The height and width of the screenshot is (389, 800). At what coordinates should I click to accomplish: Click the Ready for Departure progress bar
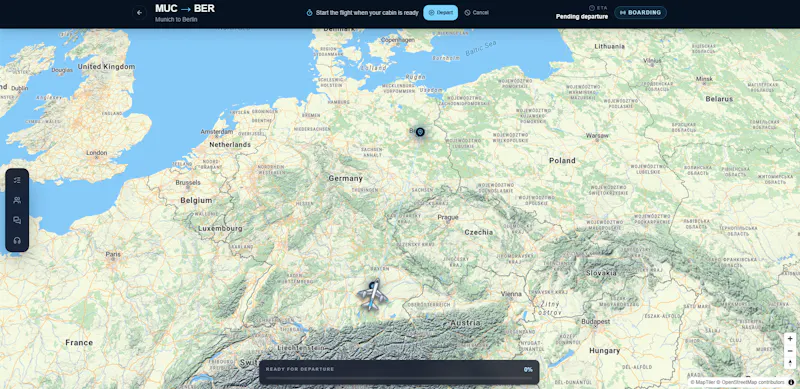pyautogui.click(x=399, y=378)
